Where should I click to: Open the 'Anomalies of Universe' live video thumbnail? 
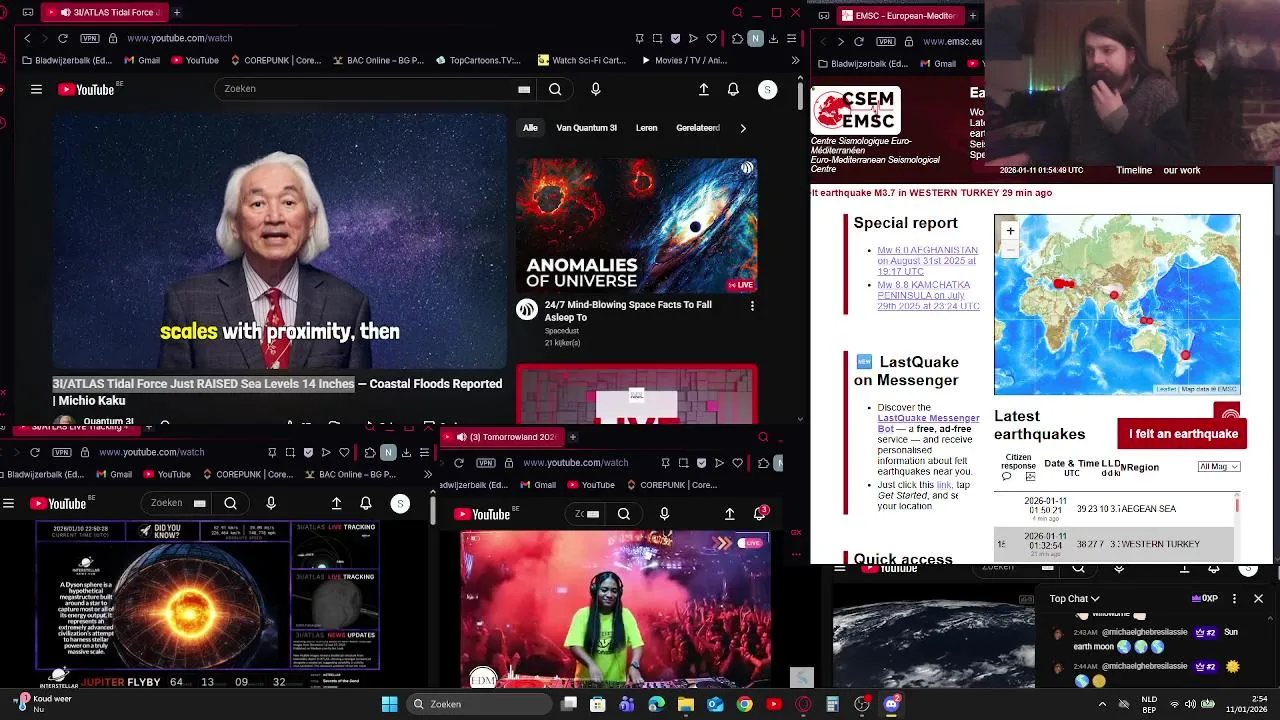tap(637, 226)
